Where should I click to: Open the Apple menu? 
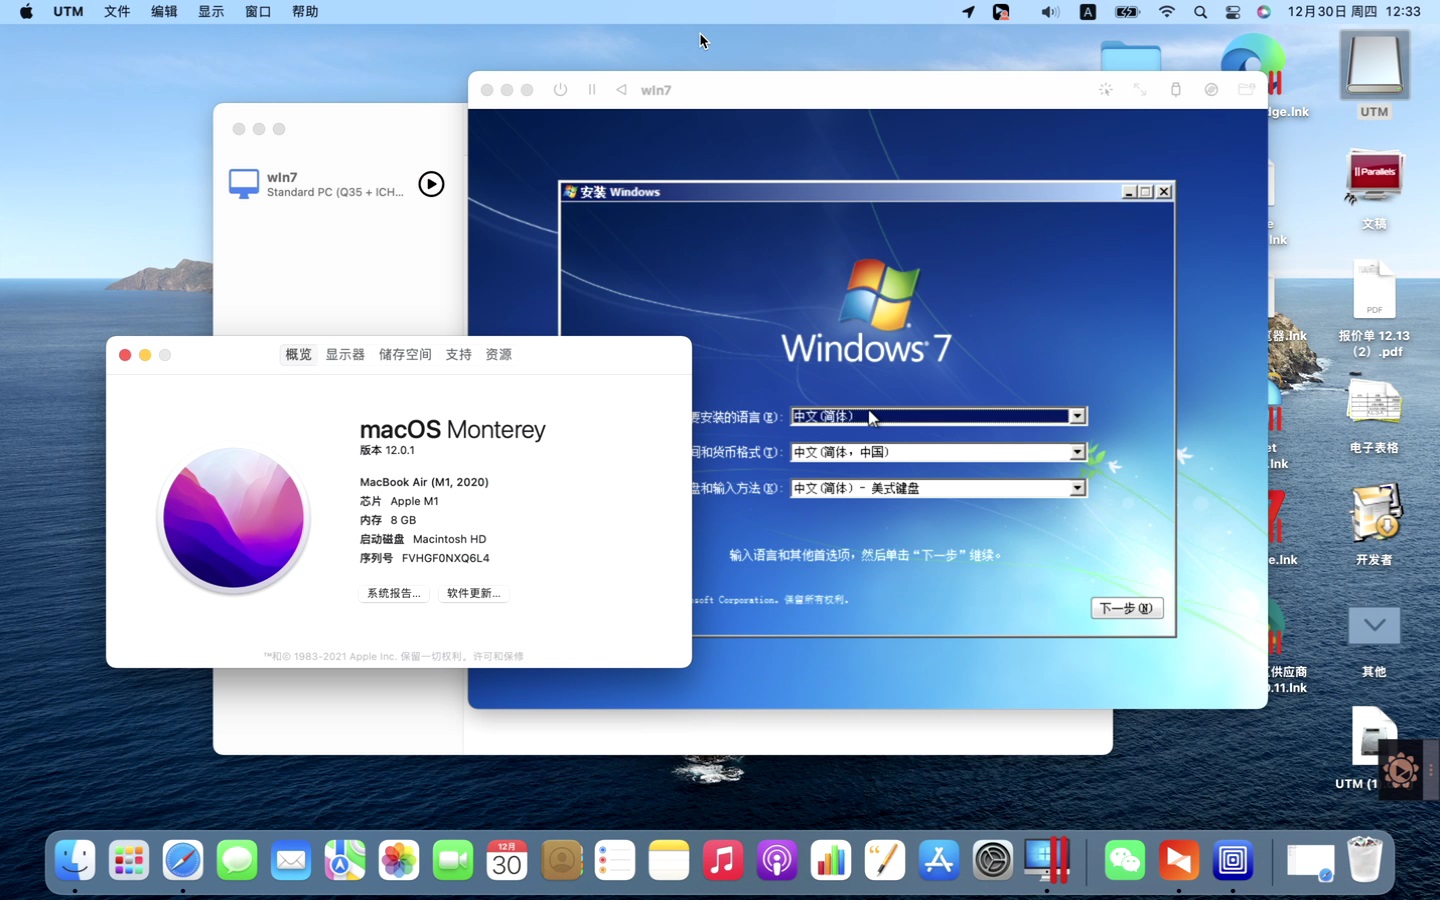(x=26, y=12)
